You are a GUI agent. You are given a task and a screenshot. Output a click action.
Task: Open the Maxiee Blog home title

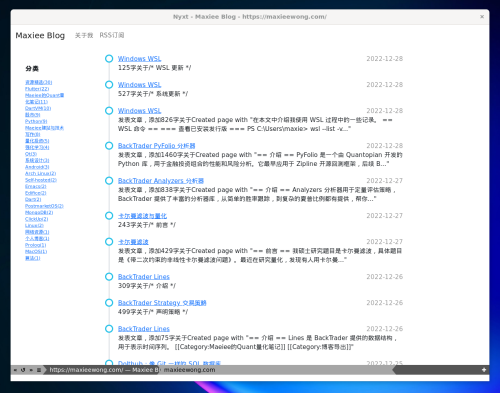coord(40,35)
